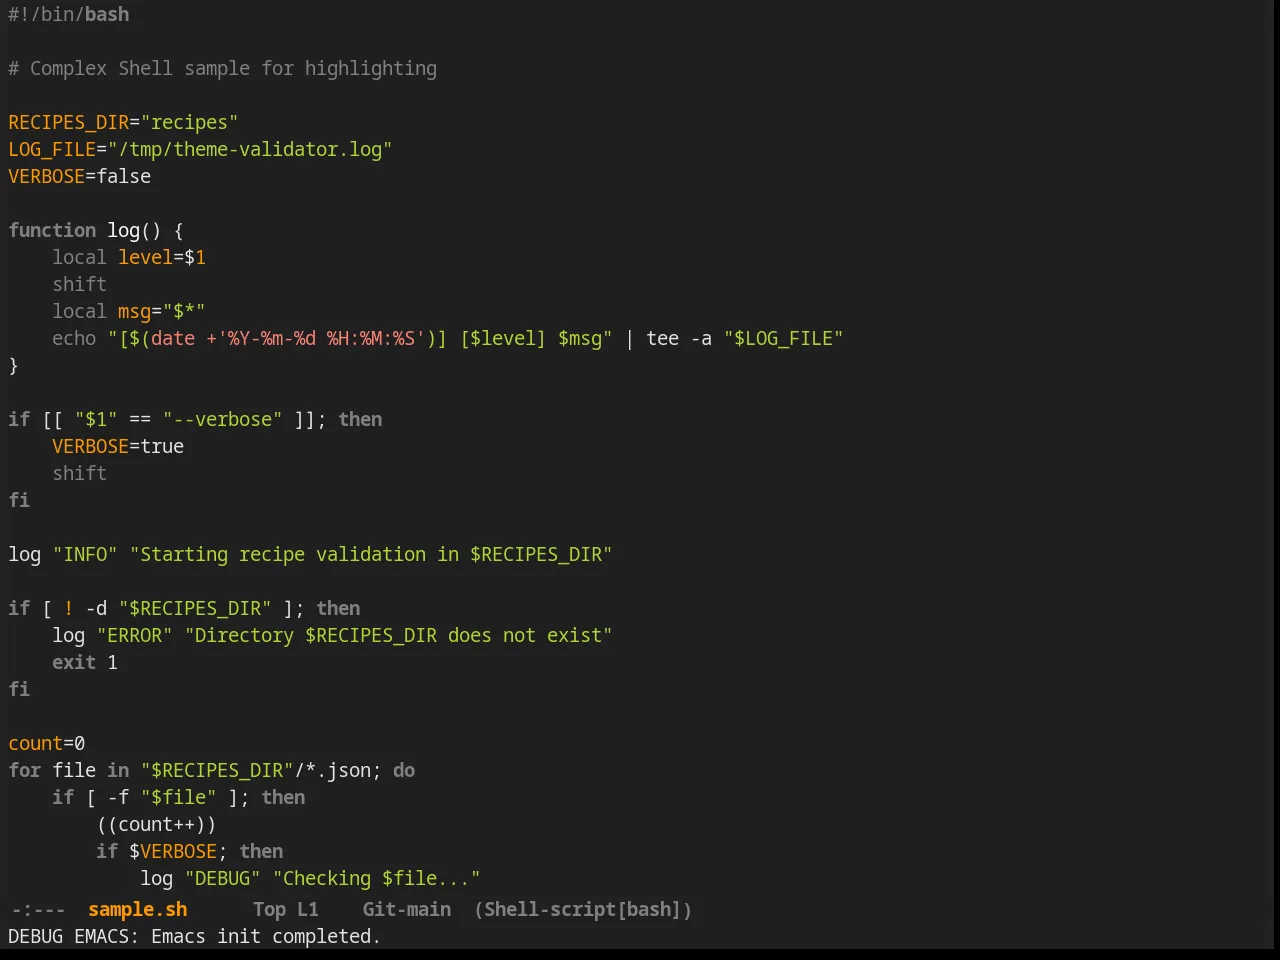Toggle the buffer status dashes in mode line
Viewport: 1280px width, 960px height.
(x=38, y=910)
